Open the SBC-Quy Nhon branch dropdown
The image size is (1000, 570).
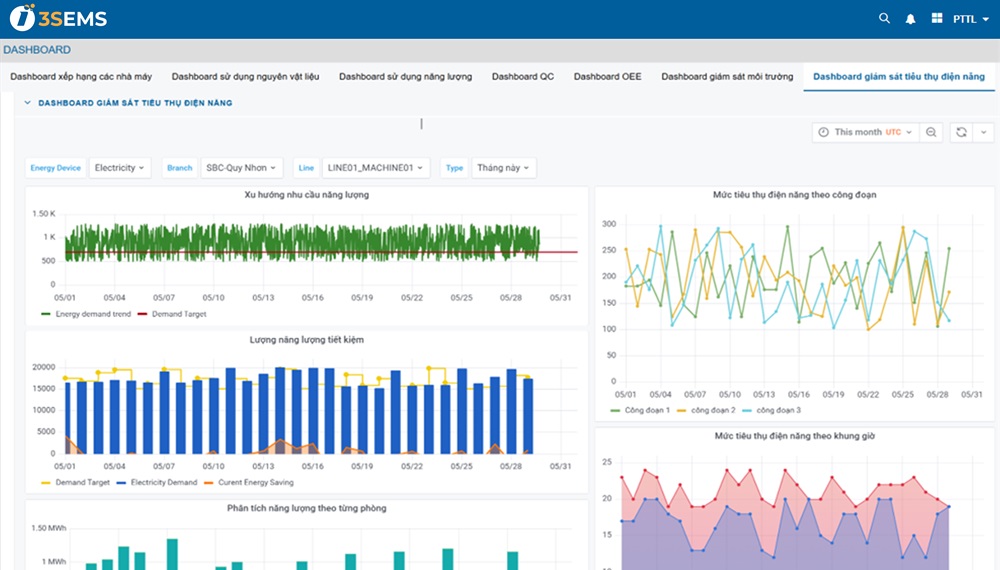(x=242, y=168)
